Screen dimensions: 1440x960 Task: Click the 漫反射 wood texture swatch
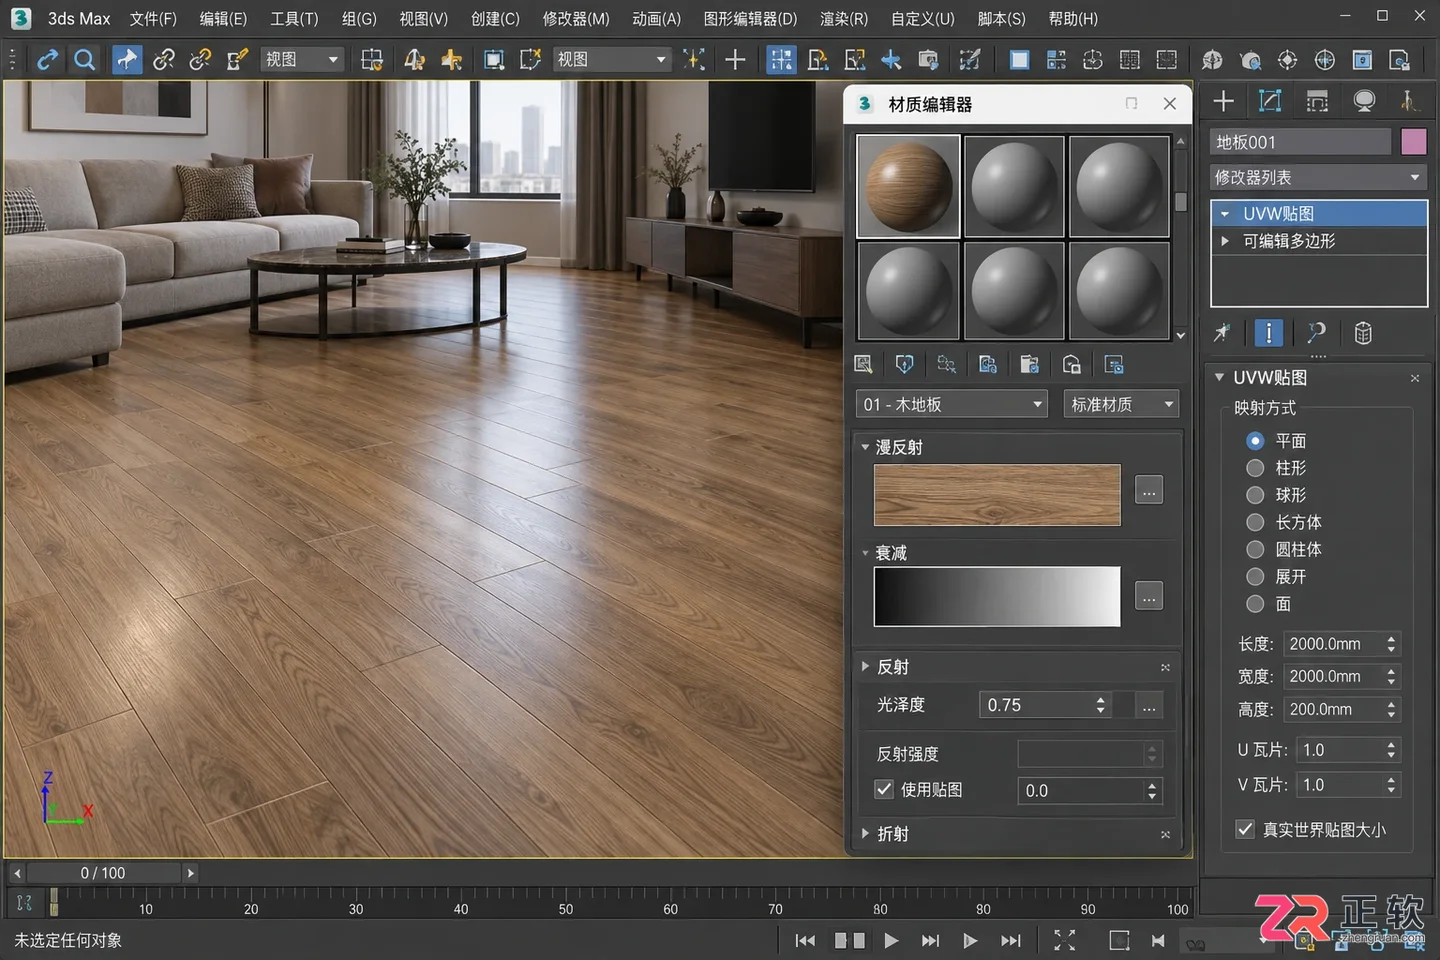coord(997,495)
